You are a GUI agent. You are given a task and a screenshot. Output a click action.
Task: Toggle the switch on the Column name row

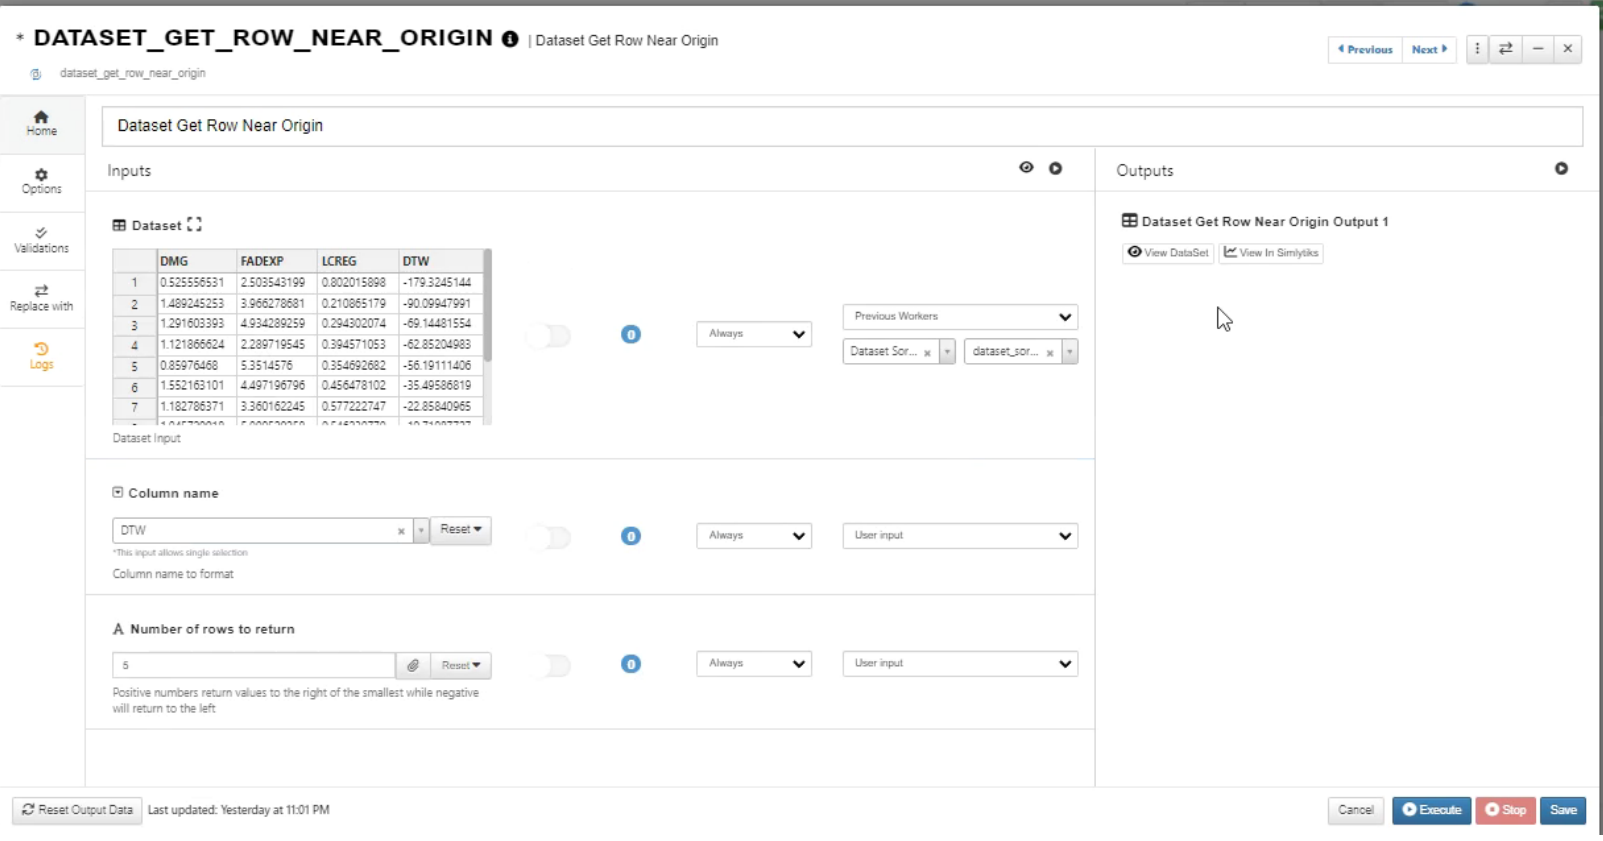(548, 537)
